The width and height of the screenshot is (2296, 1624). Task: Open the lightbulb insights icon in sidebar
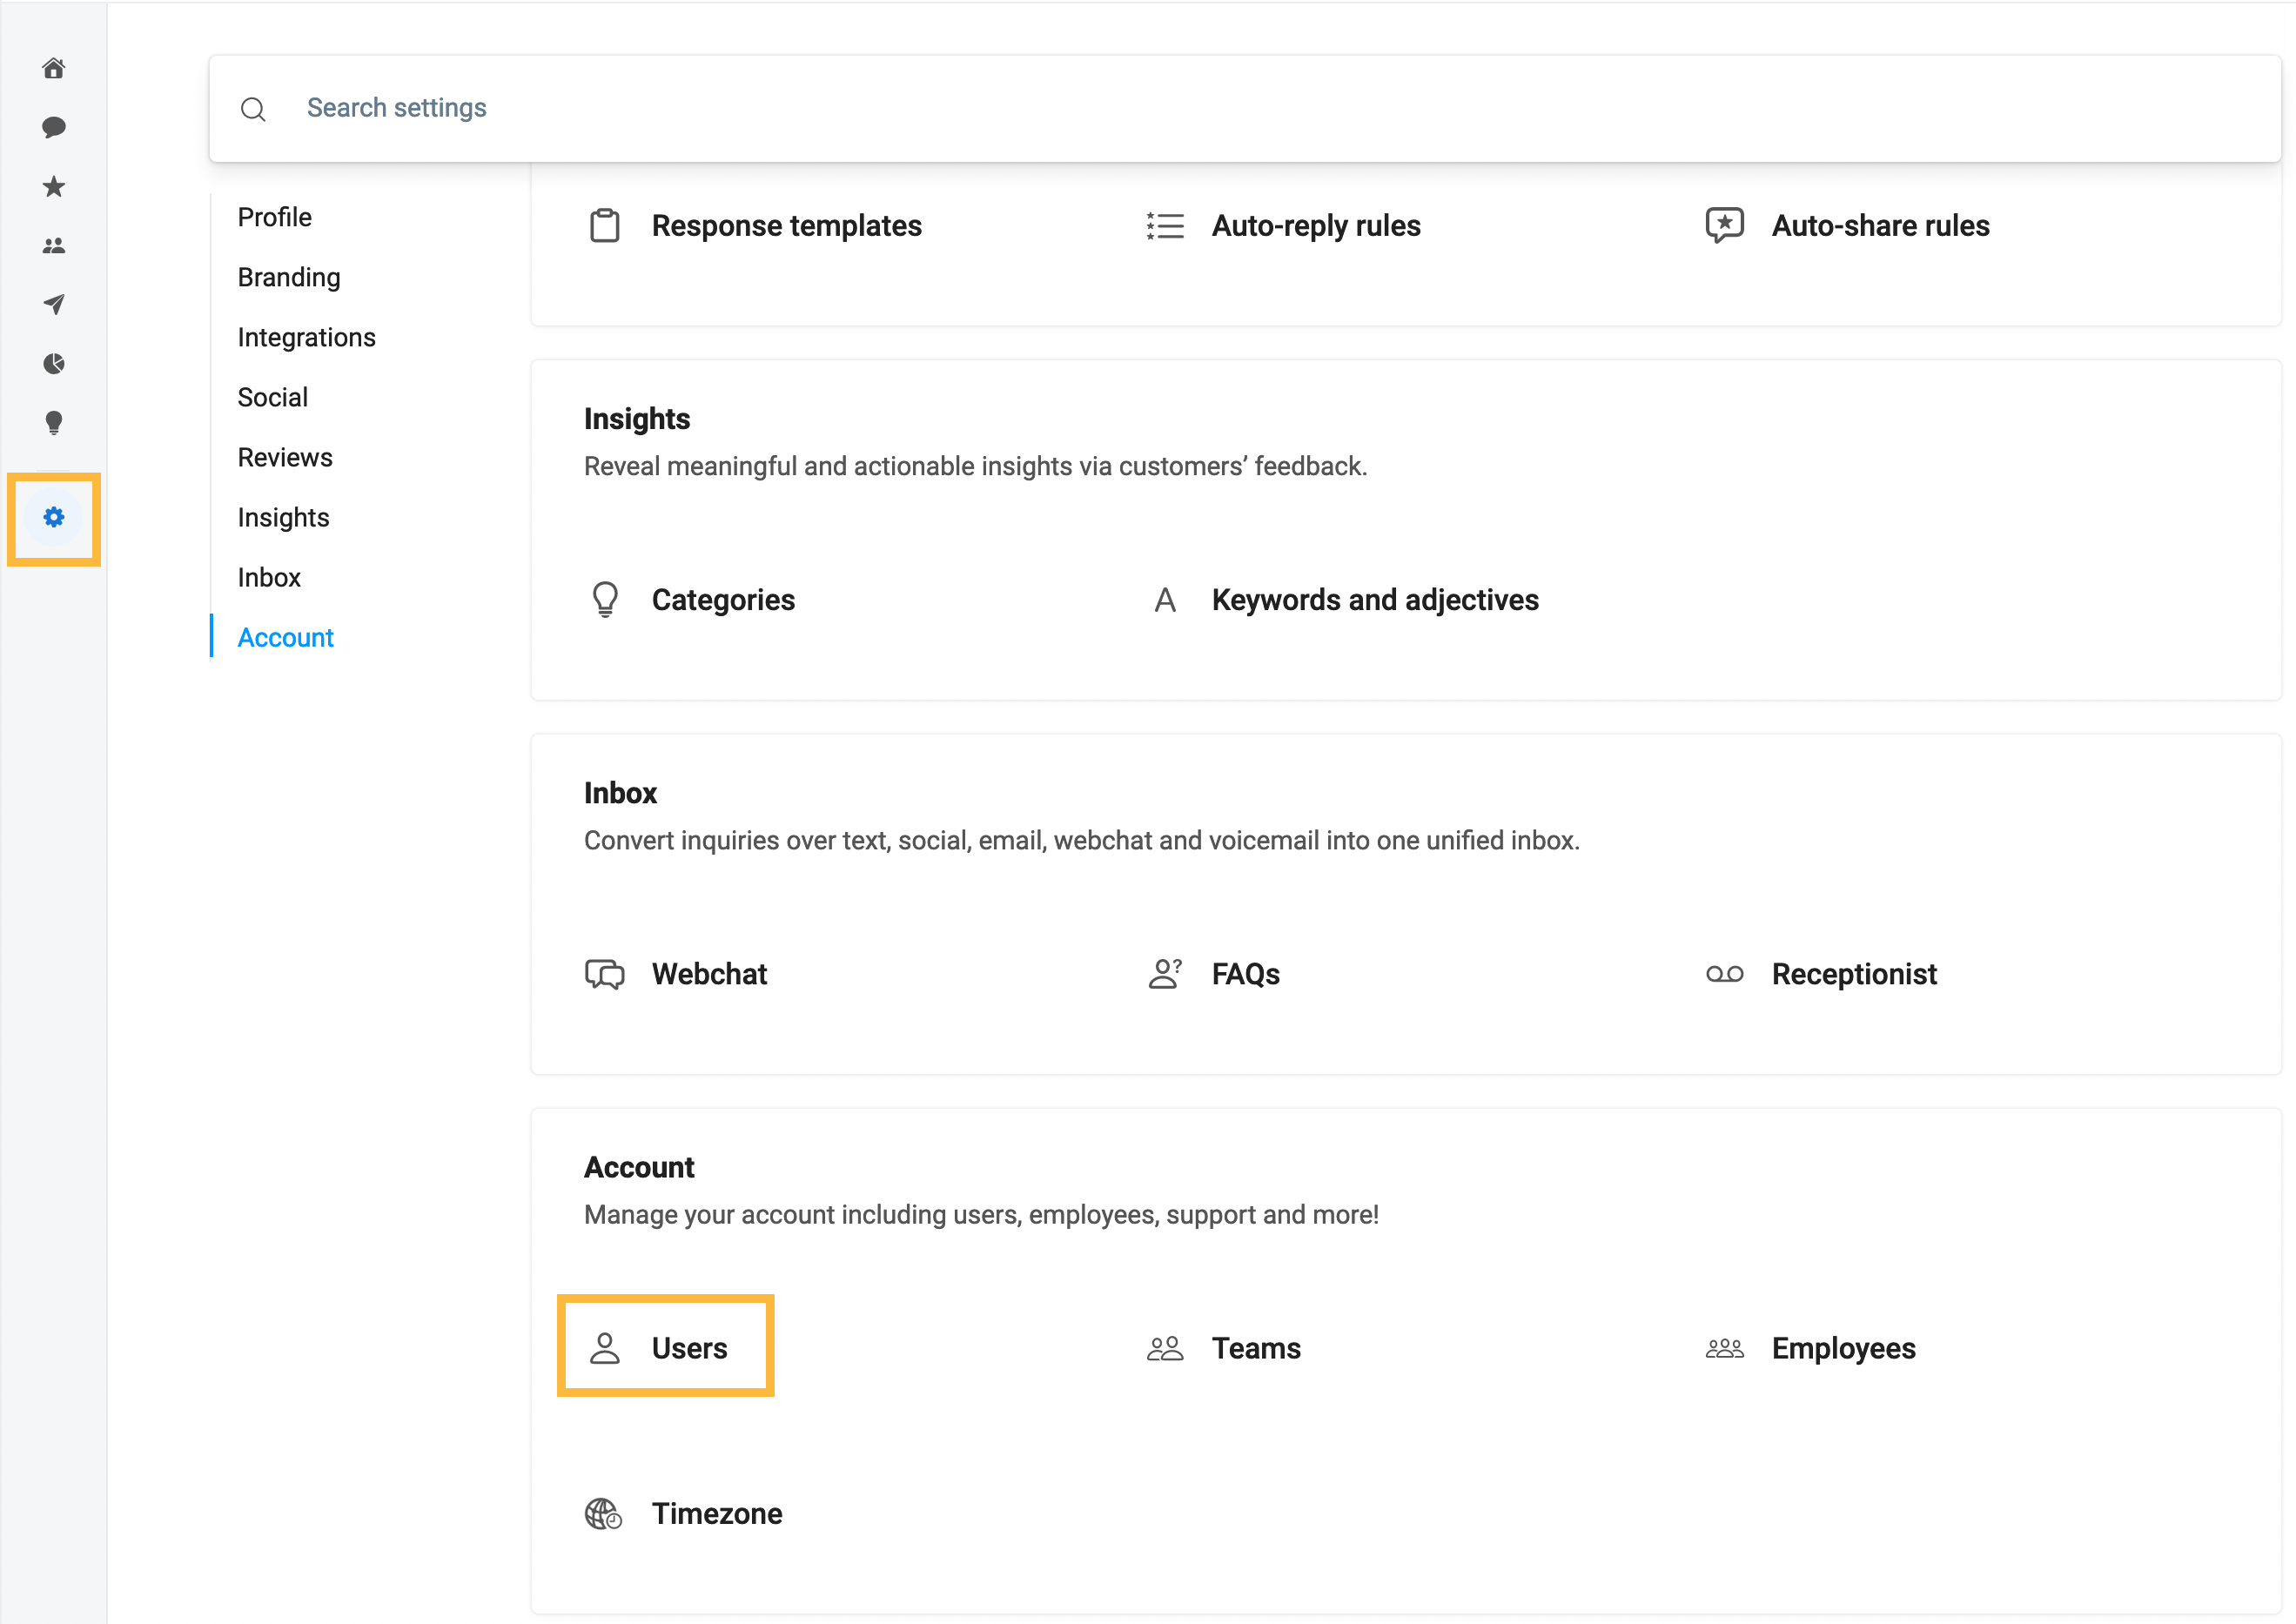point(54,422)
